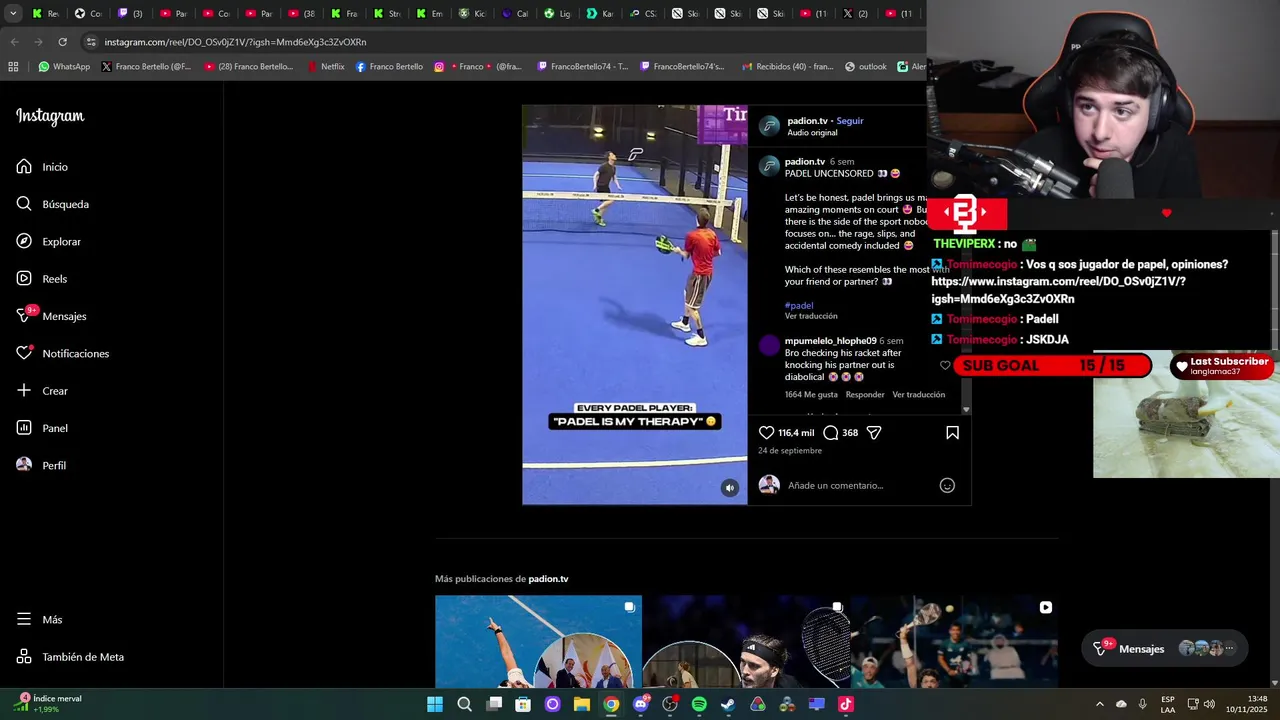1280x720 pixels.
Task: Open the Chrome apps grid icon
Action: [x=13, y=67]
